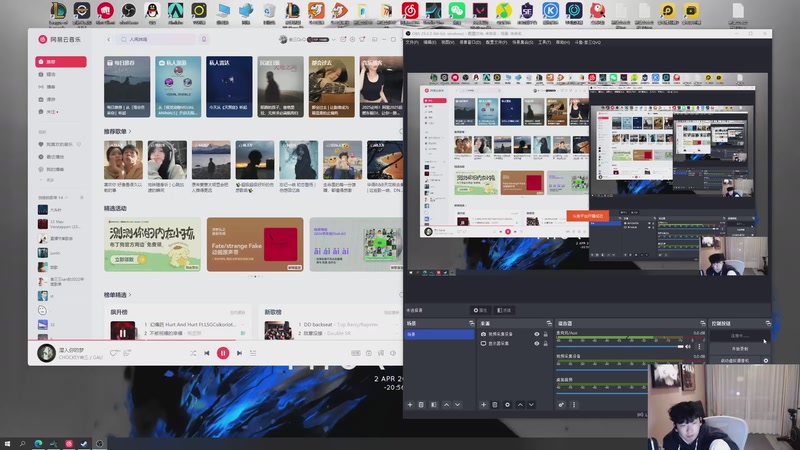The image size is (800, 450).
Task: Click the 属性 button above OBS docks
Action: pos(480,310)
